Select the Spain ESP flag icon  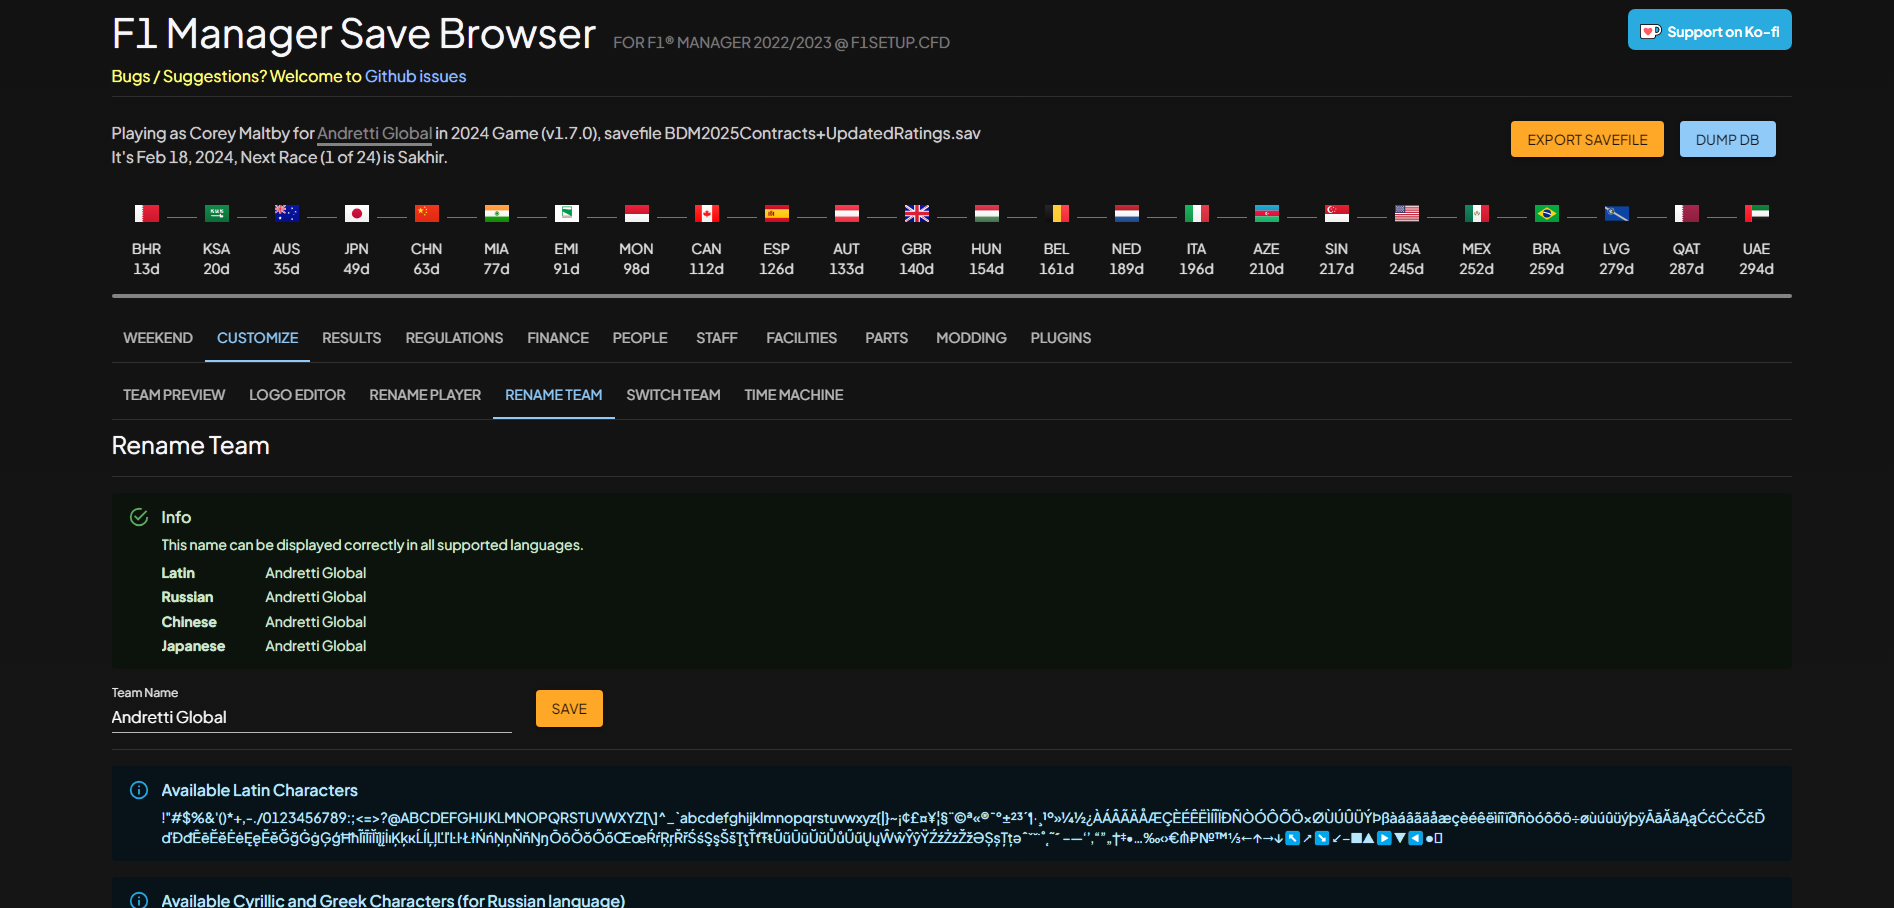[776, 213]
